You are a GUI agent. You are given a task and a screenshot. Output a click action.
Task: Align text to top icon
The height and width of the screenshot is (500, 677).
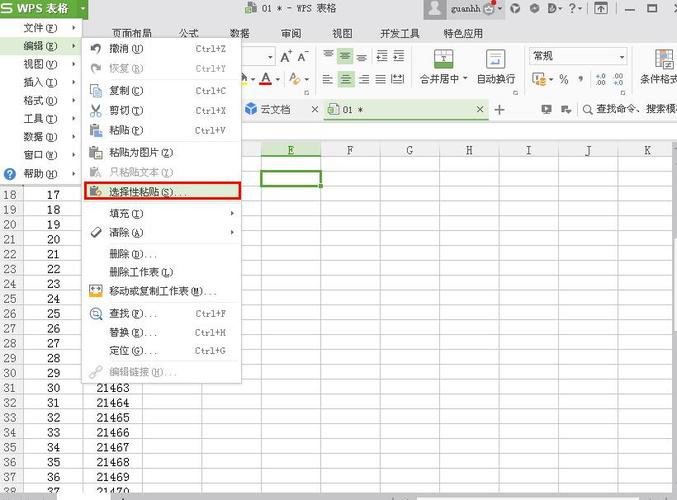(328, 56)
